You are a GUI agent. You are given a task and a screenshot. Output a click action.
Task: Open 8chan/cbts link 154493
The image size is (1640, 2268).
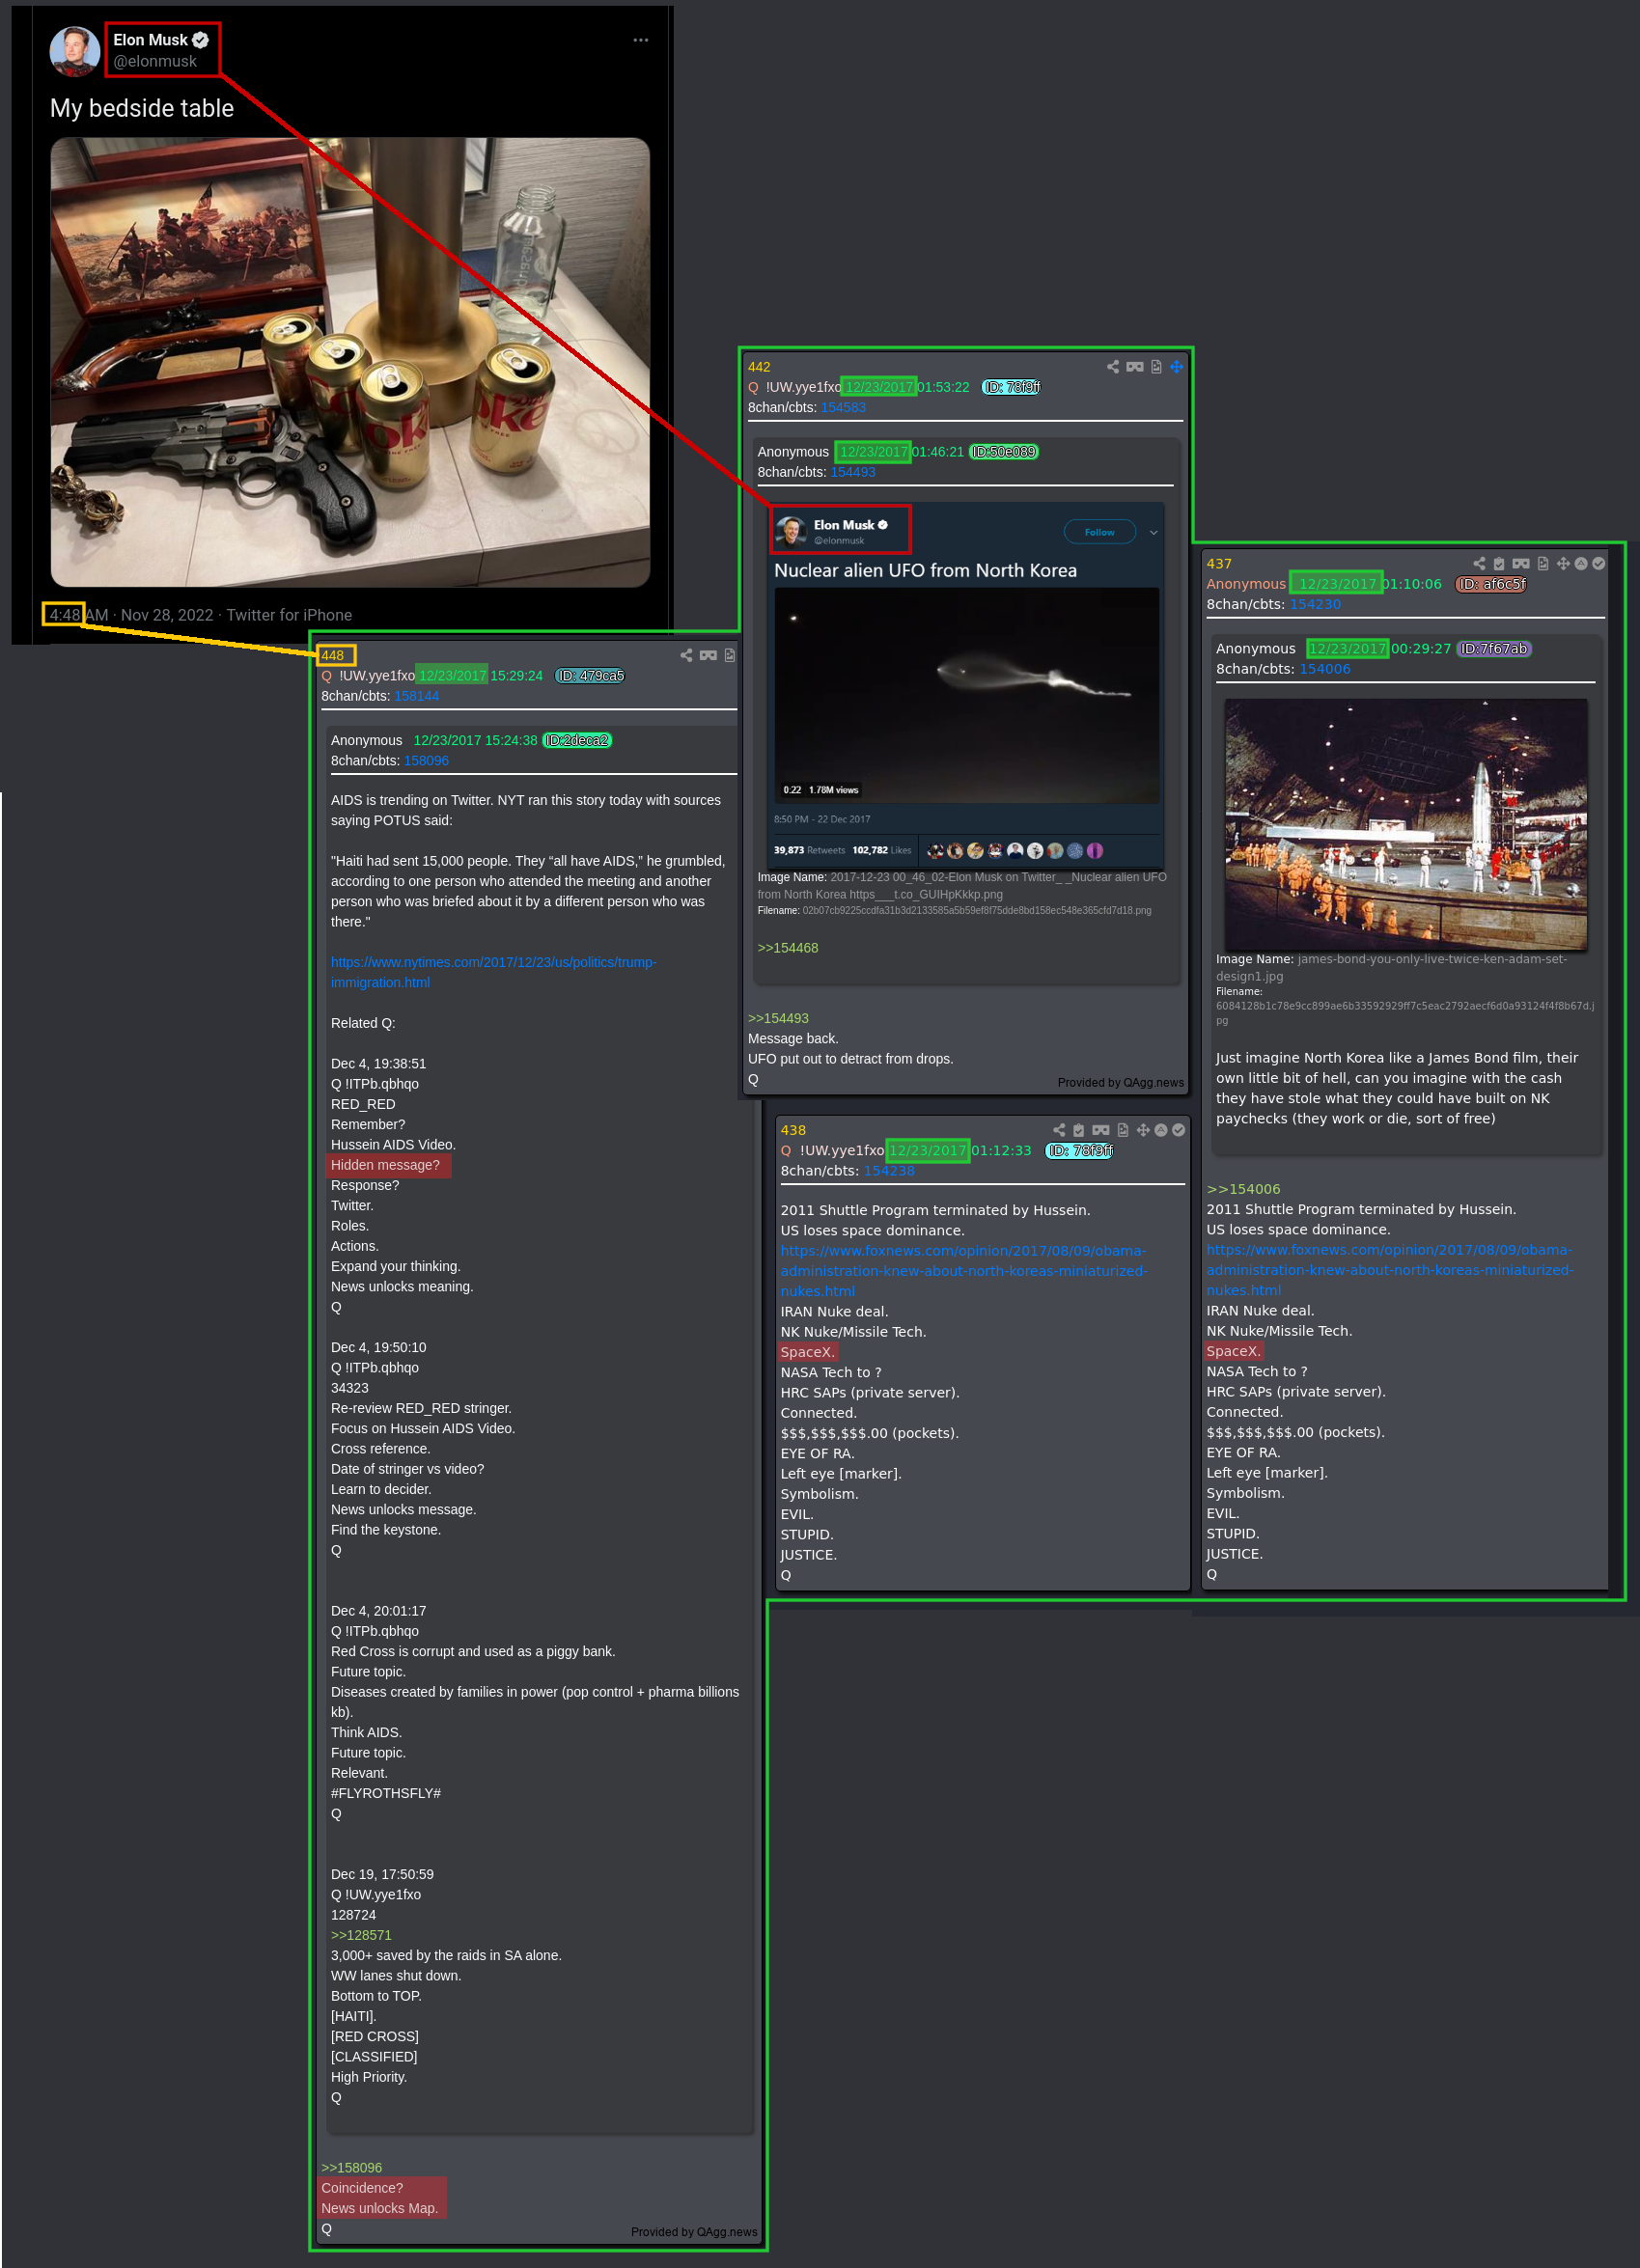coord(853,472)
